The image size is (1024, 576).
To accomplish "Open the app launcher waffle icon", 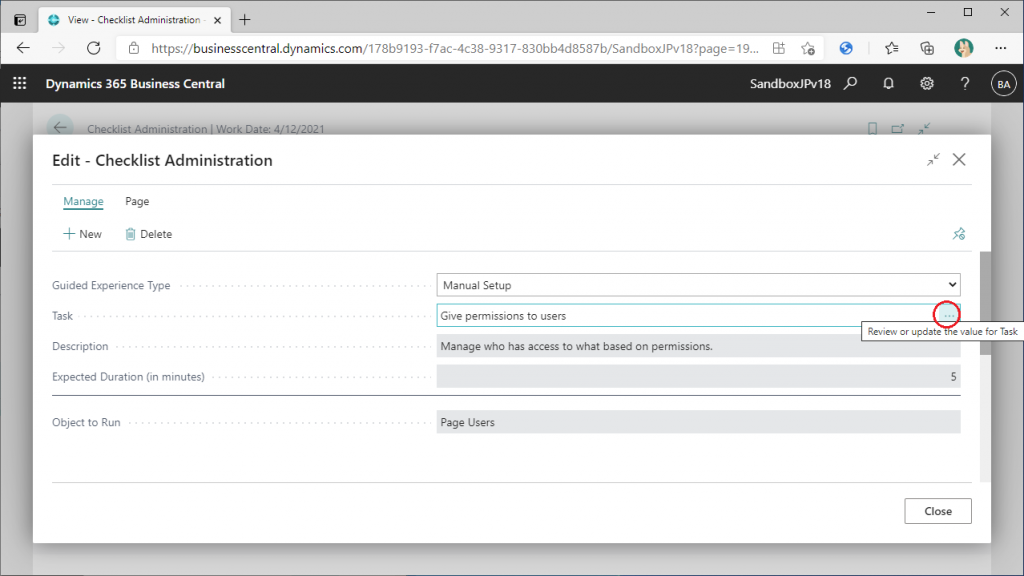I will pyautogui.click(x=20, y=84).
